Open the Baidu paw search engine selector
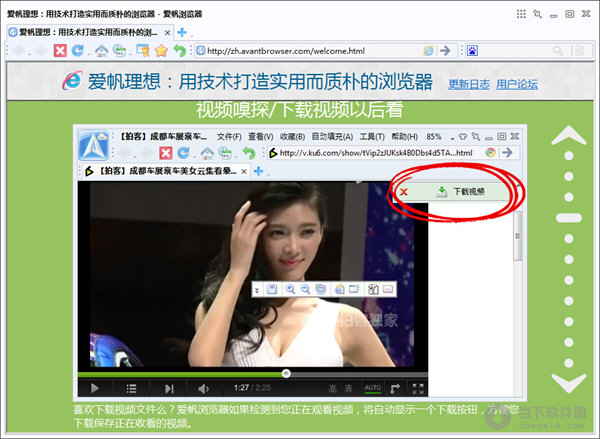 tap(472, 51)
